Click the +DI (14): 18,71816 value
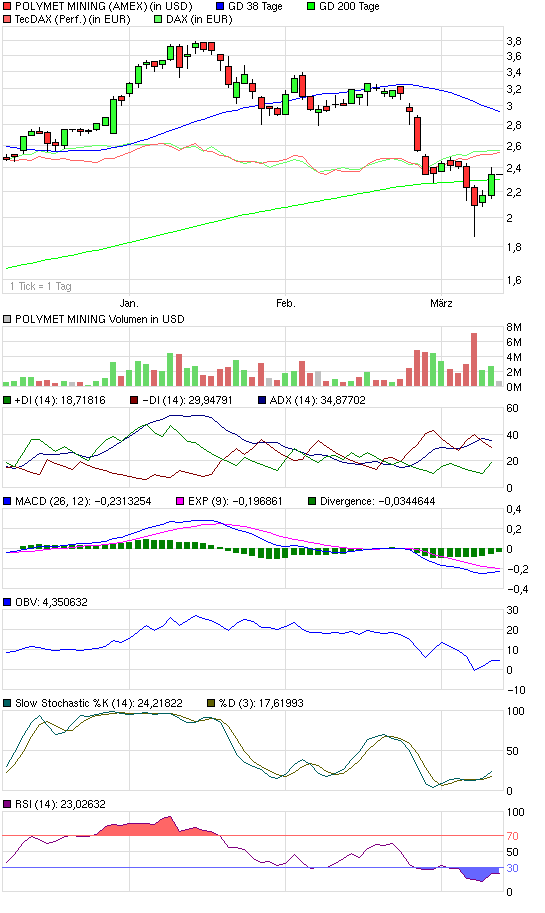This screenshot has width=545, height=913. coord(61,400)
